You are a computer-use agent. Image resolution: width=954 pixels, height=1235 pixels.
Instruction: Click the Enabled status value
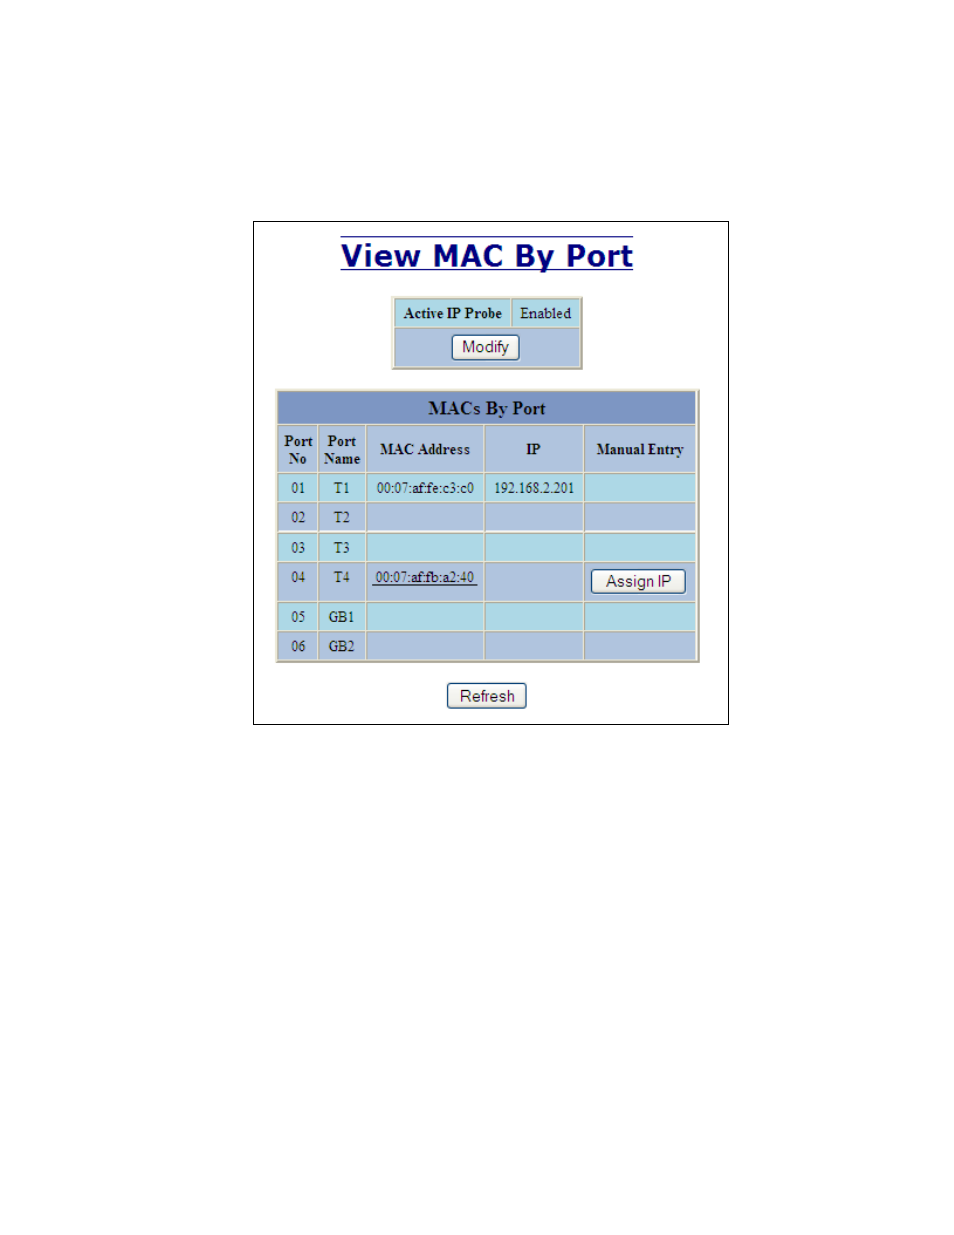[x=545, y=313]
